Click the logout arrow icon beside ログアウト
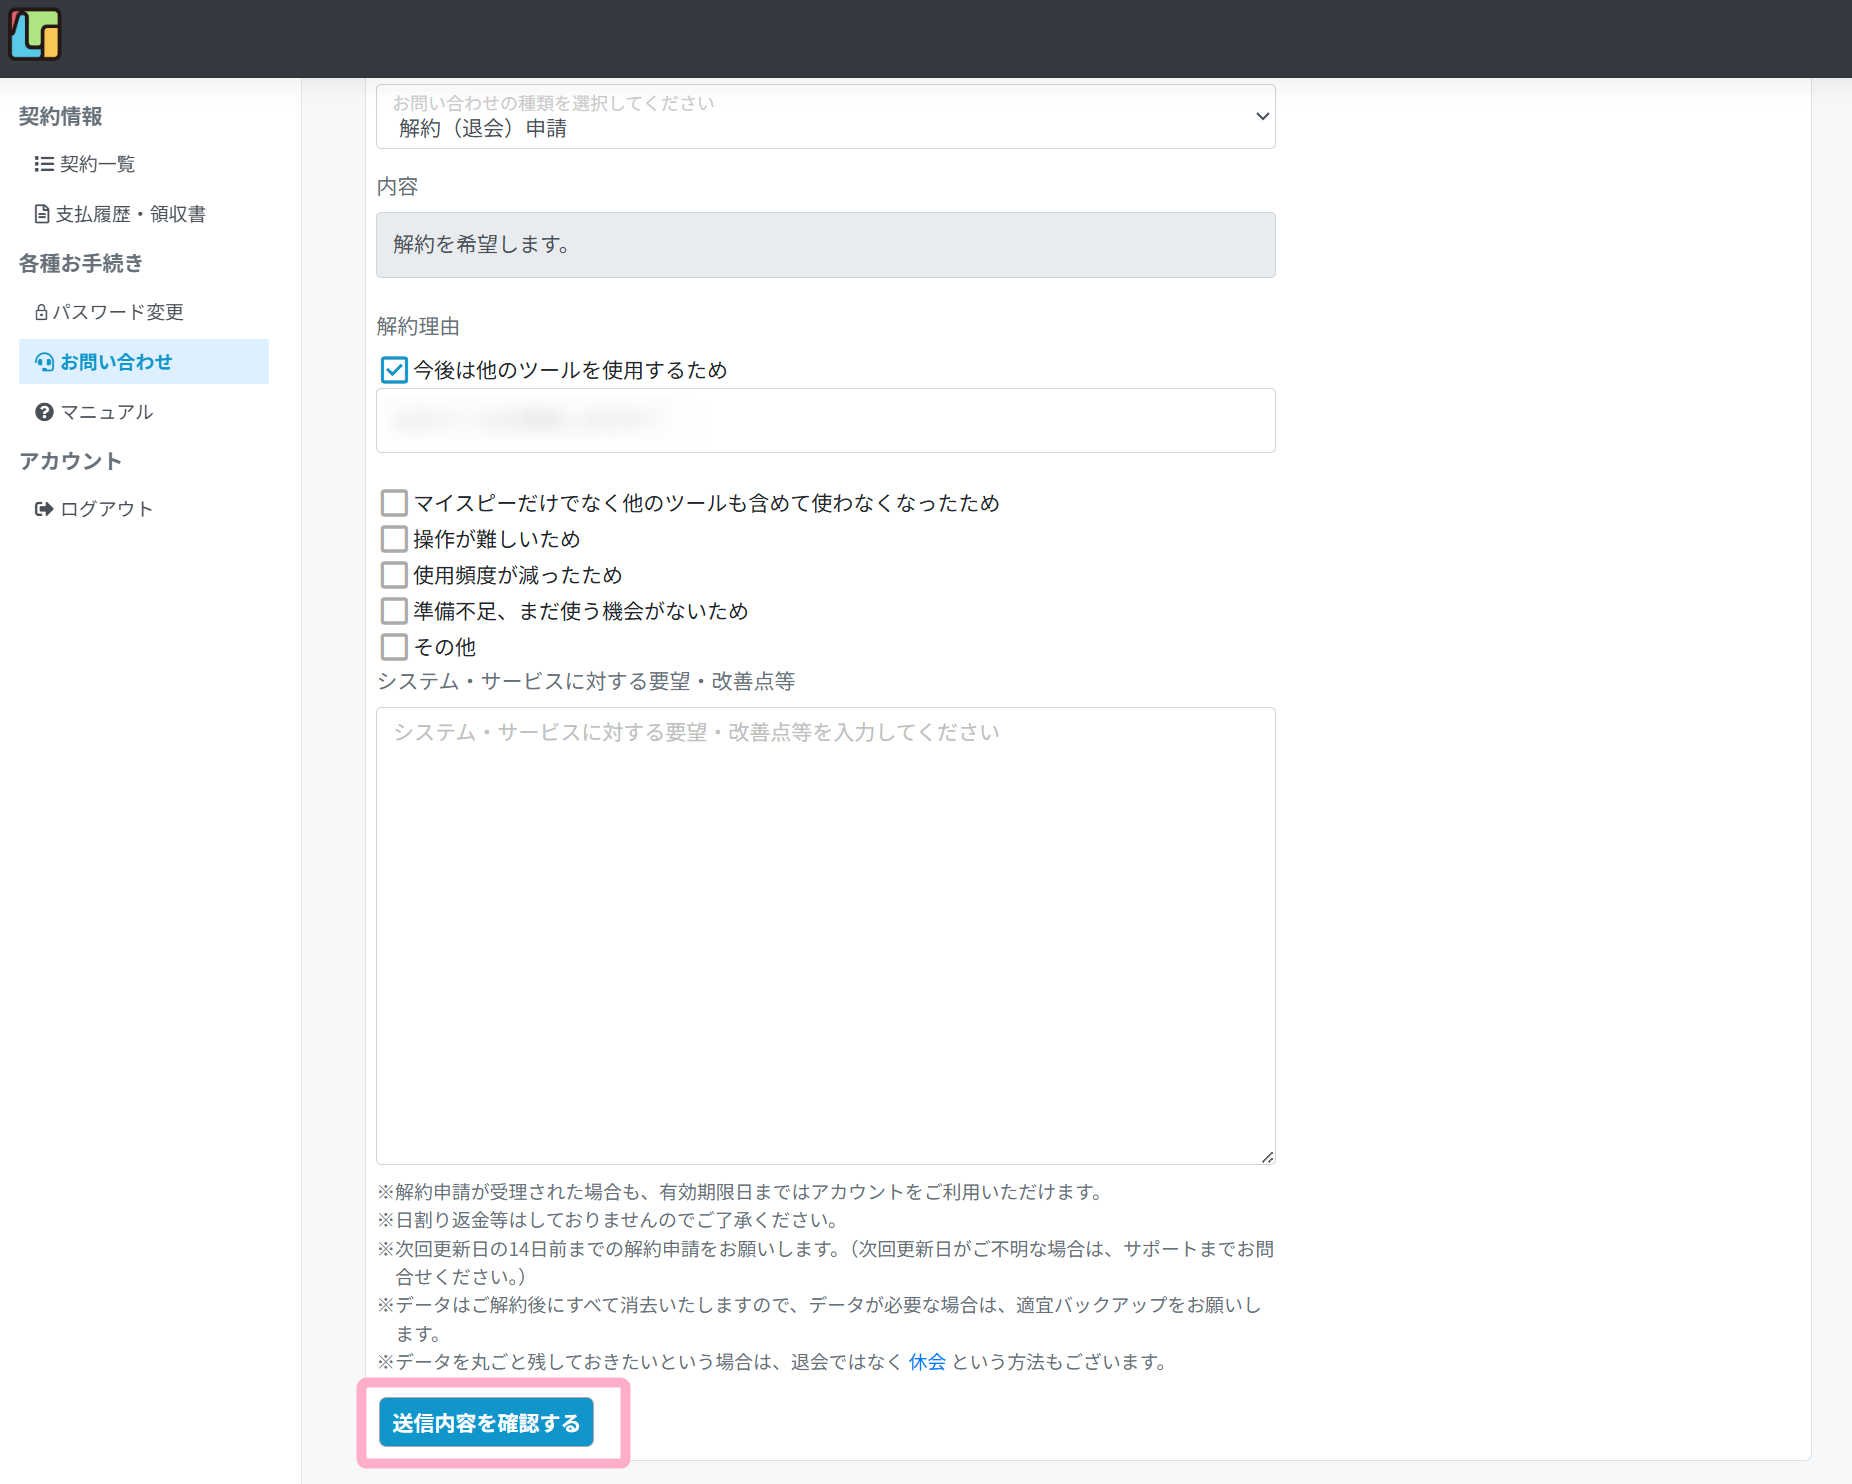The width and height of the screenshot is (1852, 1484). coord(44,509)
